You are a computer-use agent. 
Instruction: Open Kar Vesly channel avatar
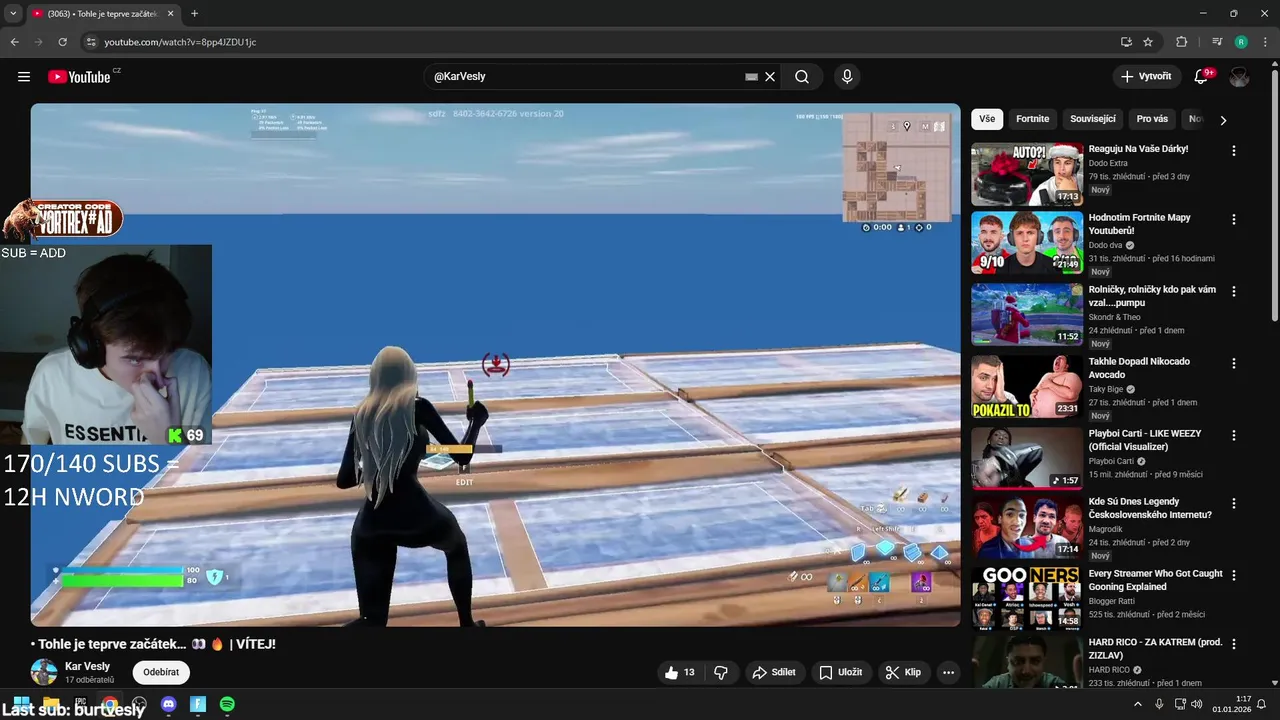tap(44, 672)
